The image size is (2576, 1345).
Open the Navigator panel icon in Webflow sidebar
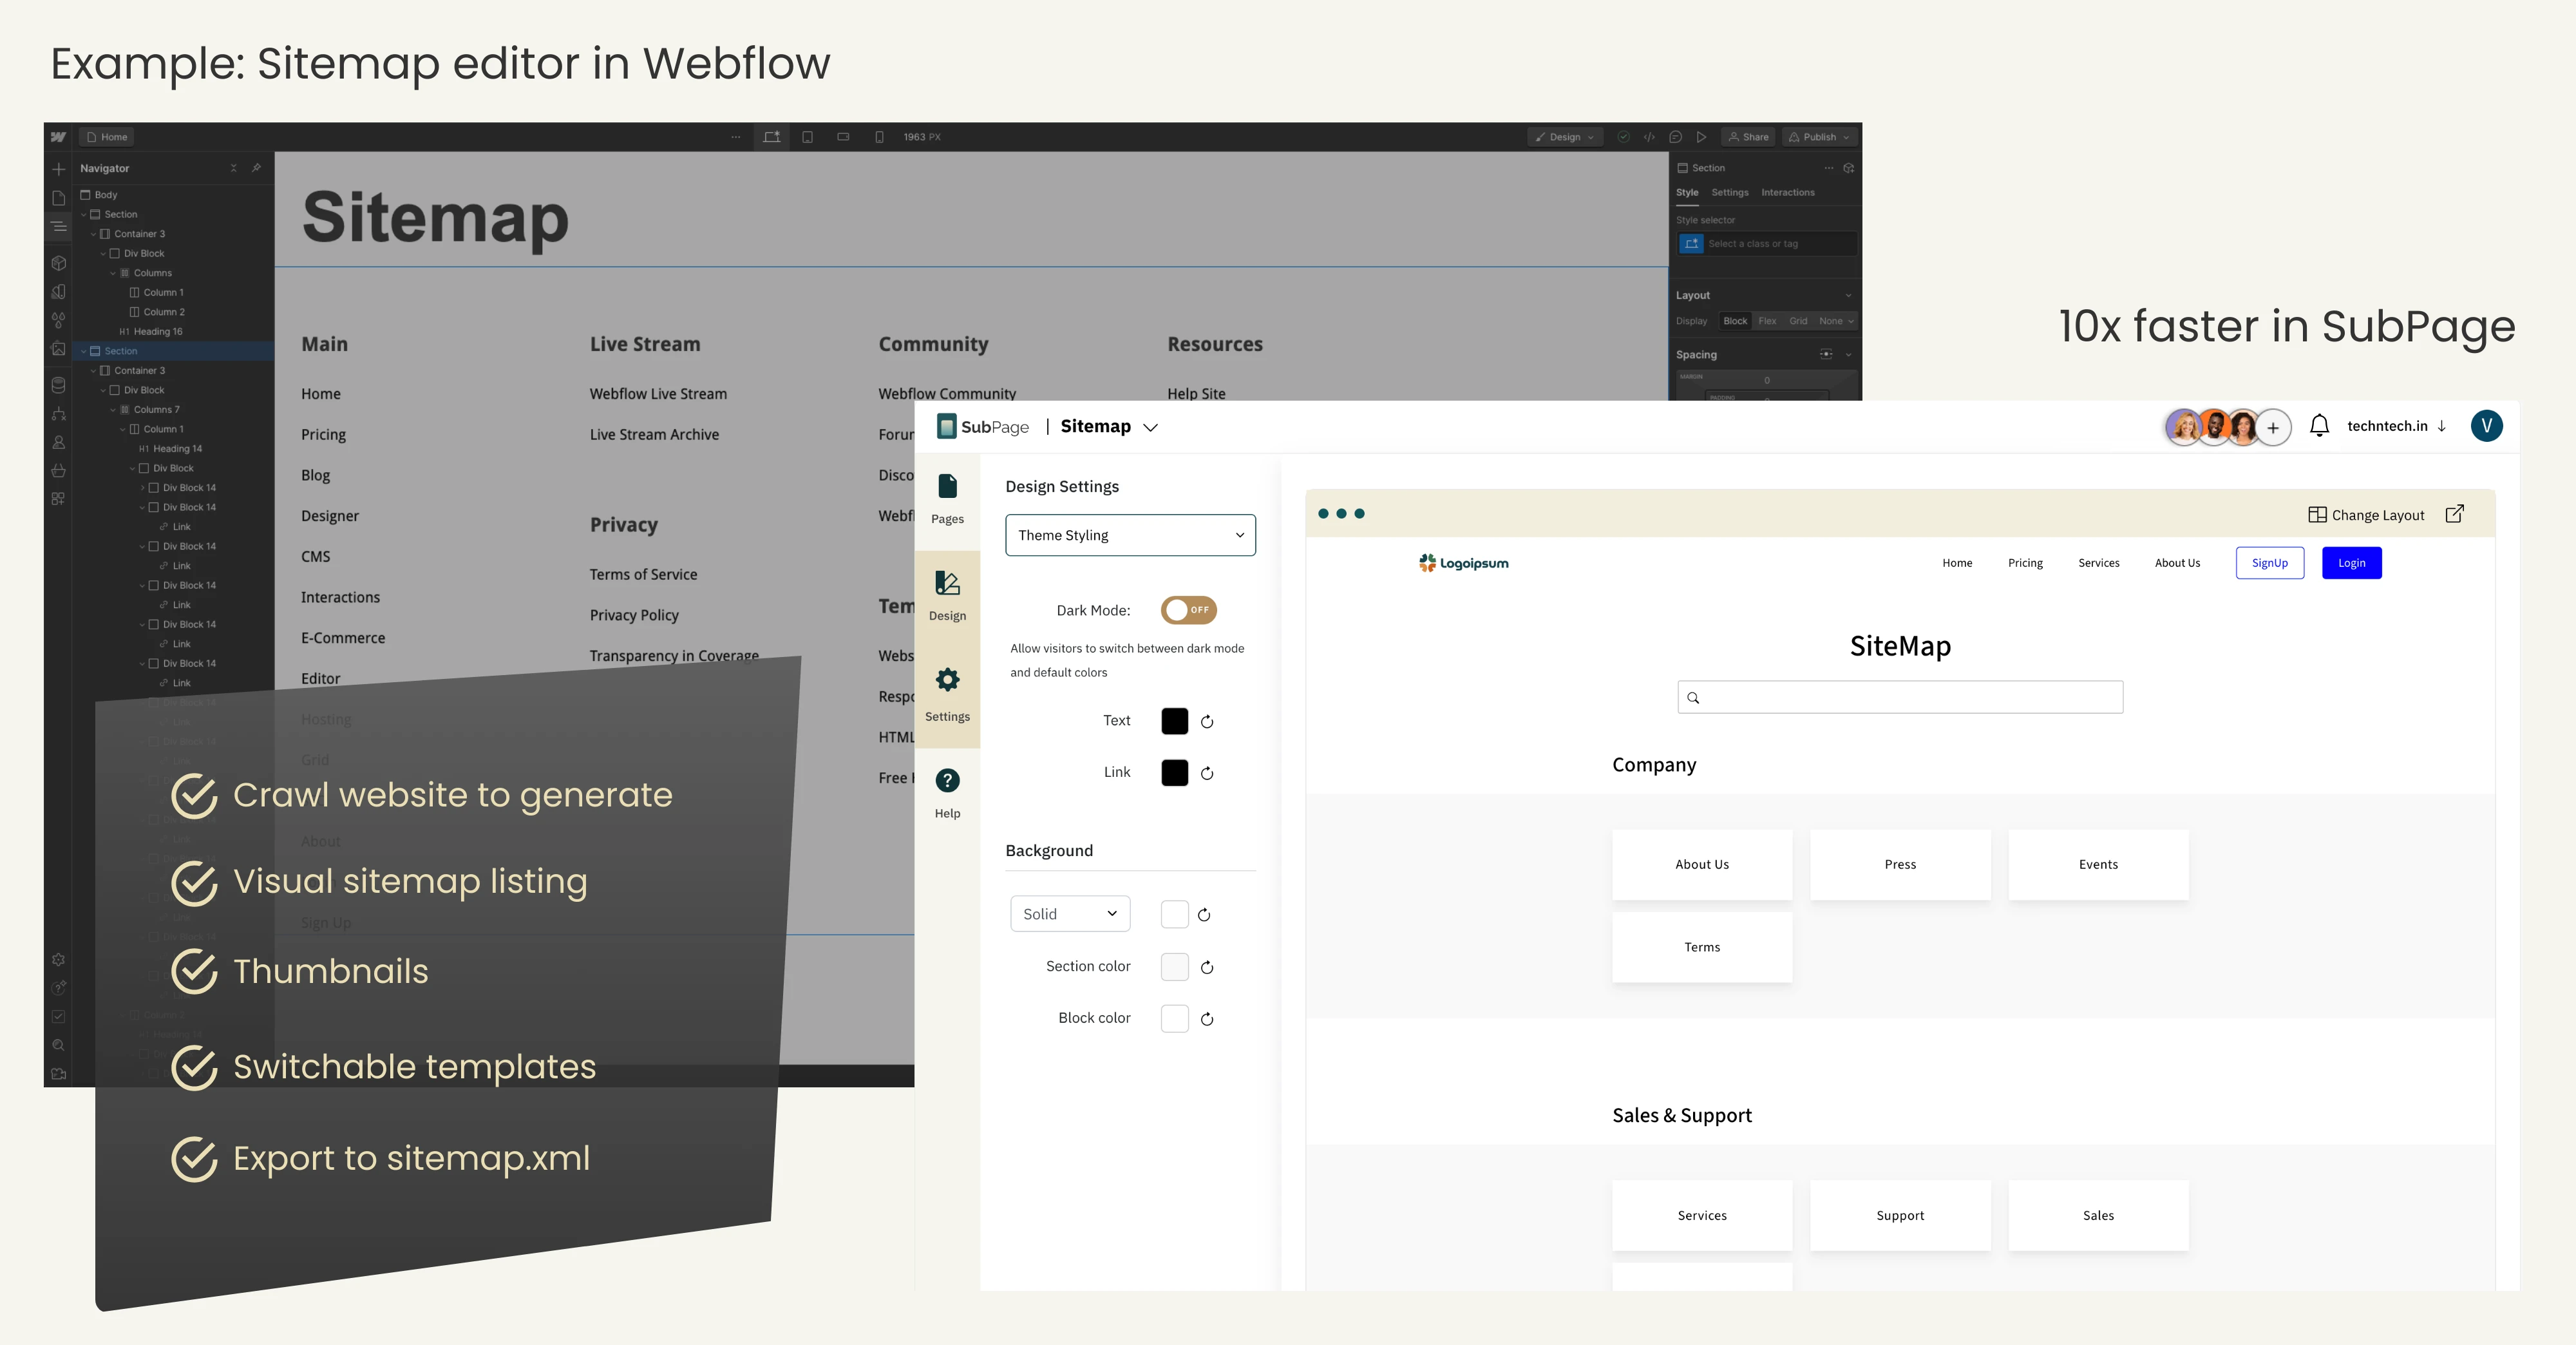(58, 227)
